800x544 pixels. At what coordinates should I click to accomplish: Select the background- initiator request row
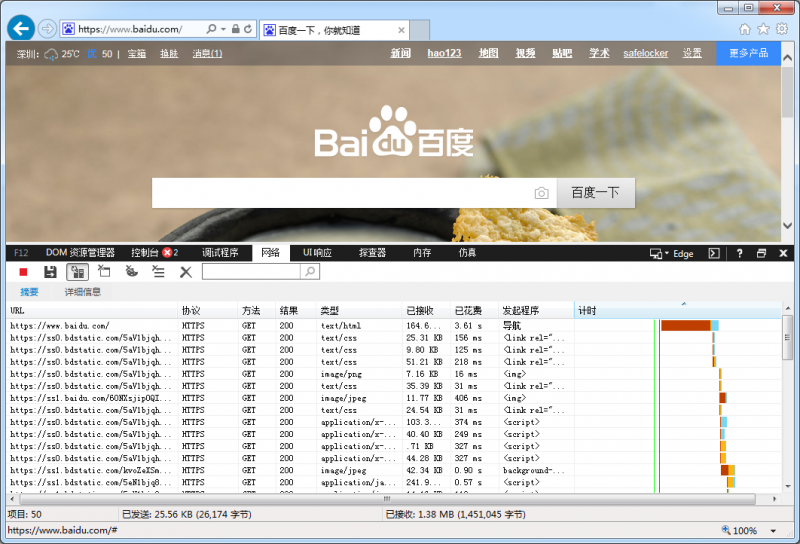[394, 471]
